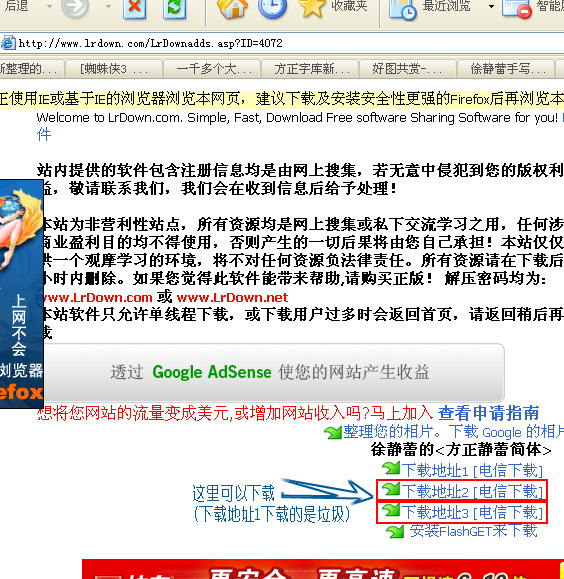The image size is (564, 579).
Task: Click the yellow Firefox recommendation info bar
Action: 282,99
